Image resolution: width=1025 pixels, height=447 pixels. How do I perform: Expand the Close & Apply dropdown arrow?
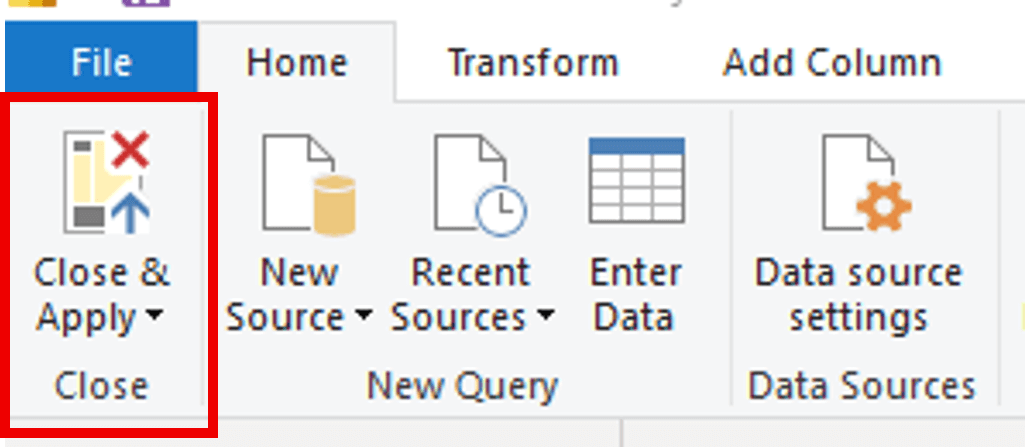point(153,317)
